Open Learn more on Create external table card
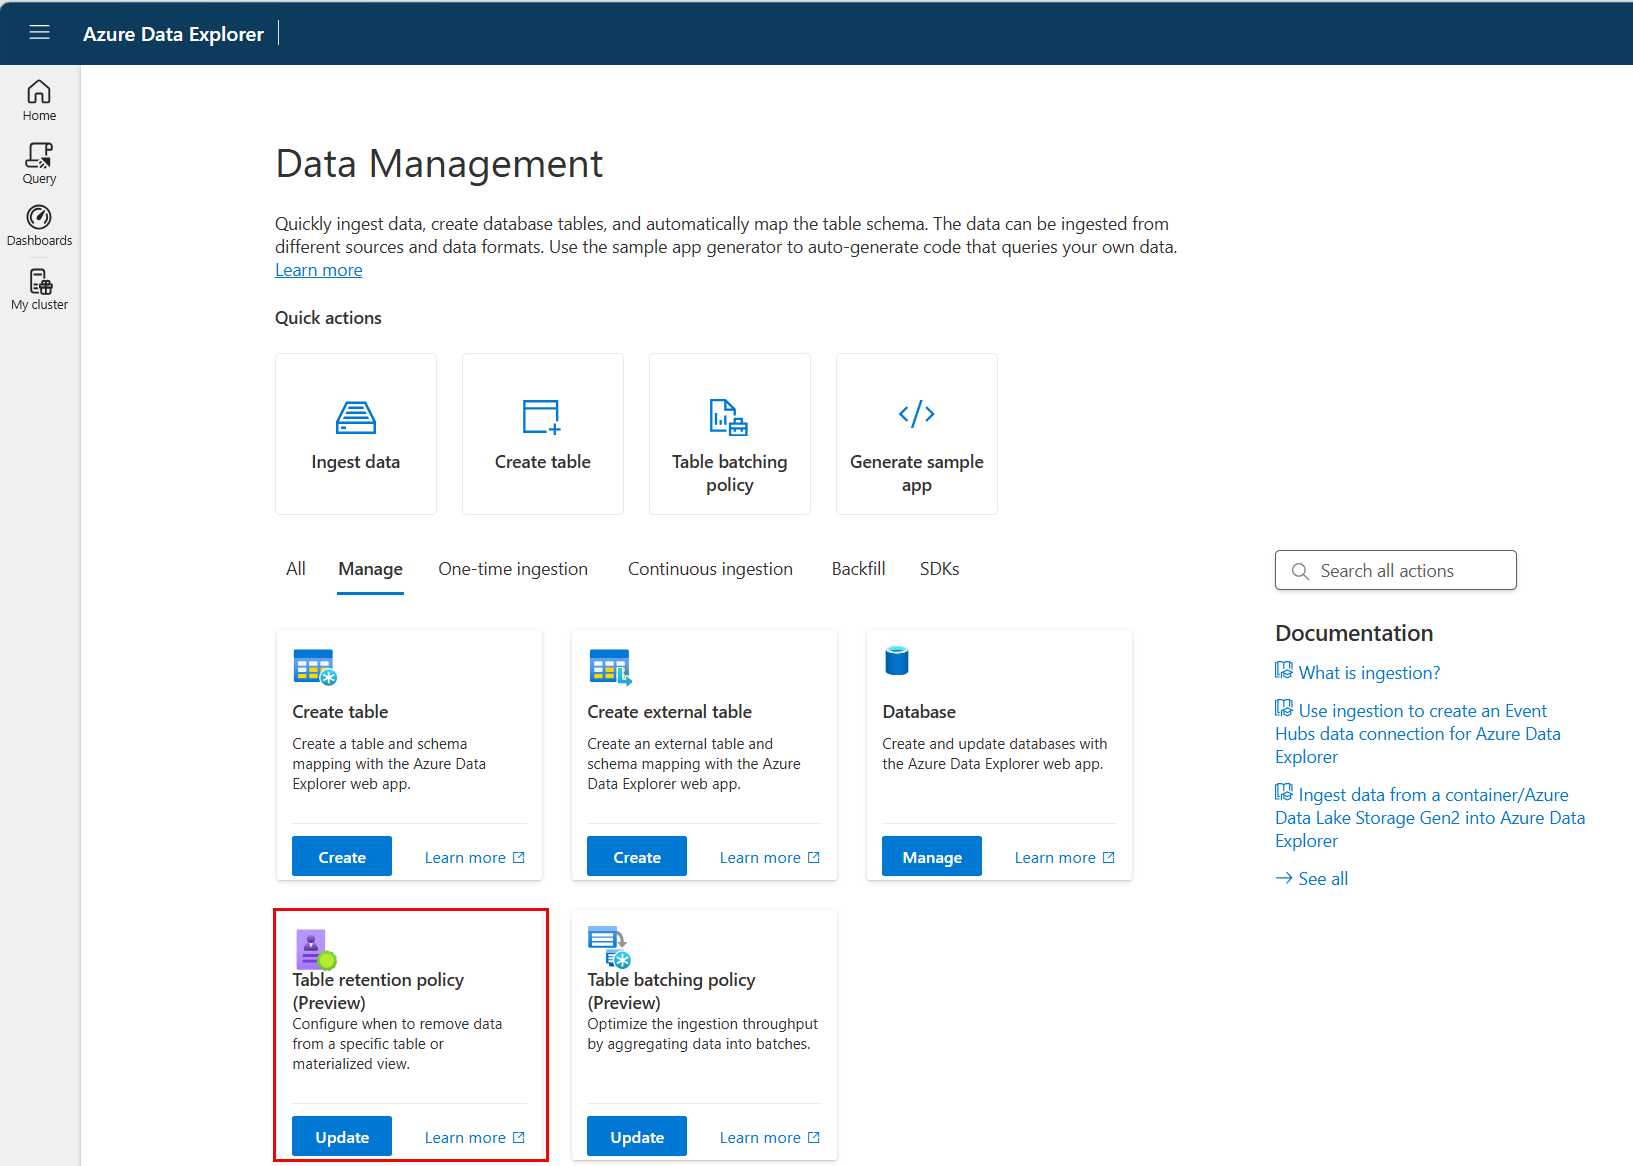Viewport: 1633px width, 1166px height. coord(770,858)
